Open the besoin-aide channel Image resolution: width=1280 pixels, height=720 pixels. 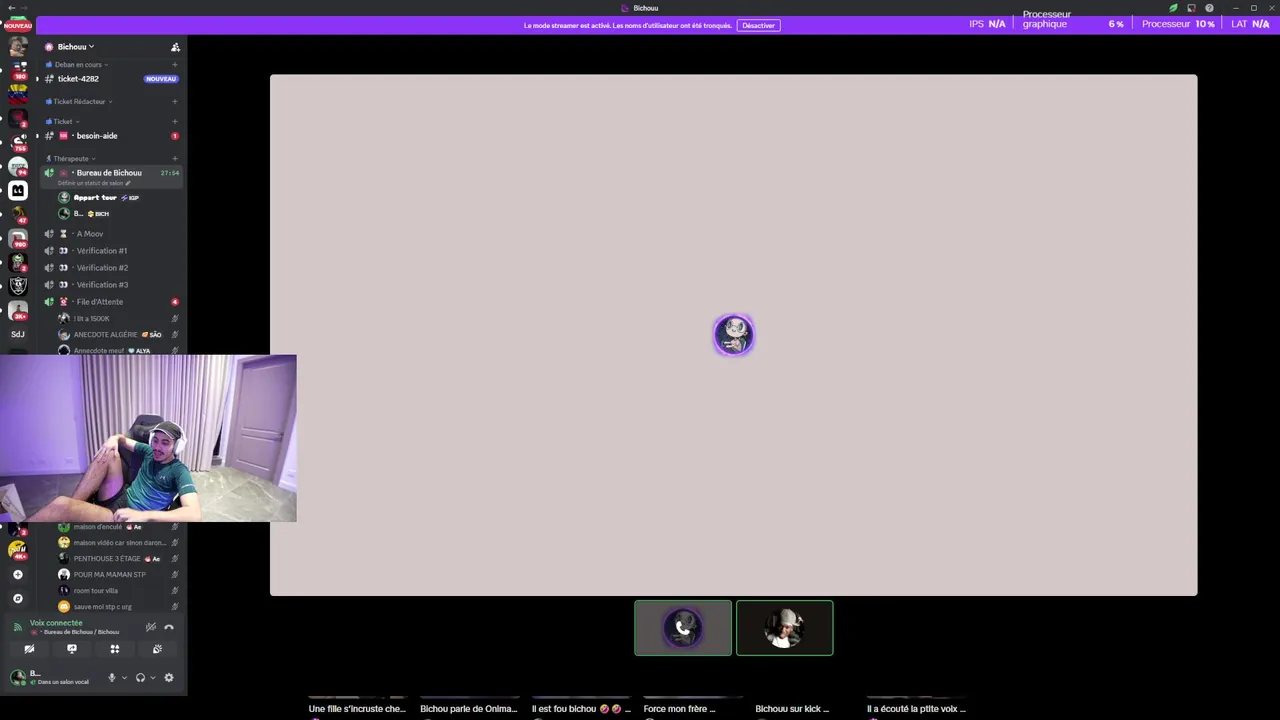coord(110,136)
